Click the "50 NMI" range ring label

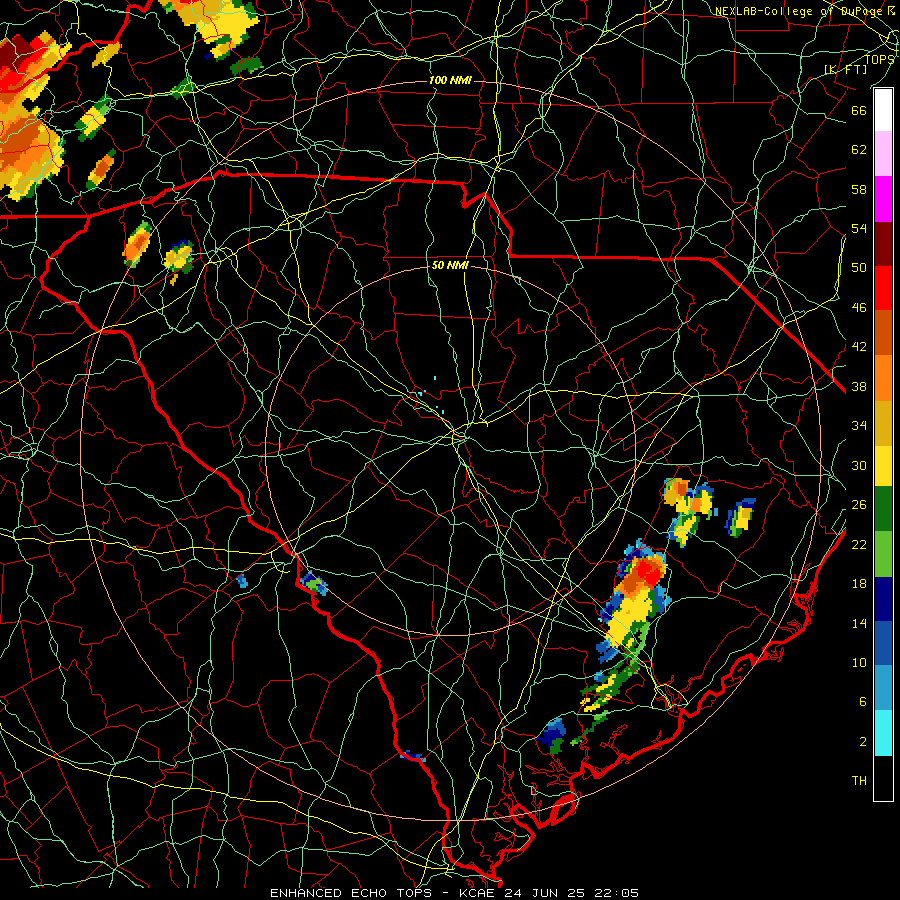click(450, 265)
